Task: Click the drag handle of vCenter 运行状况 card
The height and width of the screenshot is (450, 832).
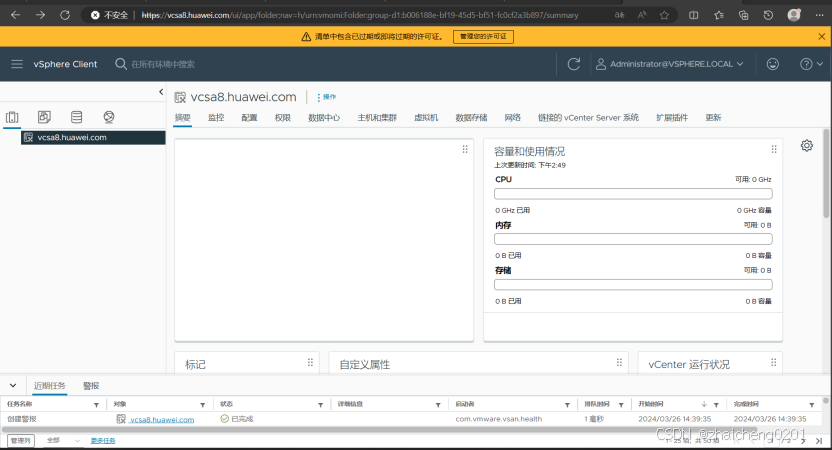Action: [x=774, y=362]
